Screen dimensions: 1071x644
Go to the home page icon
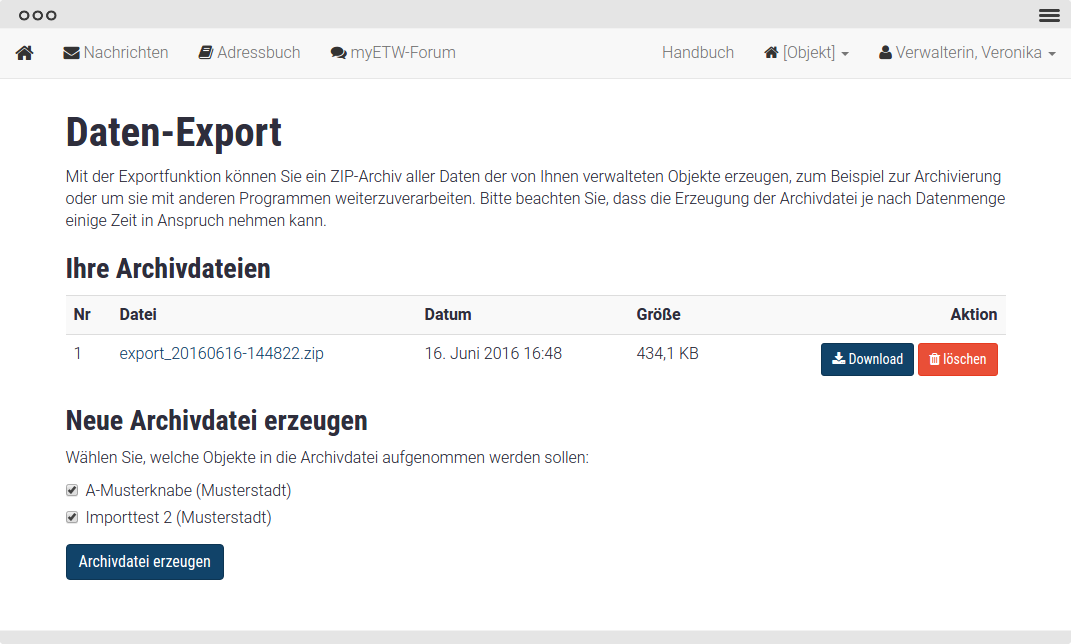click(x=25, y=53)
